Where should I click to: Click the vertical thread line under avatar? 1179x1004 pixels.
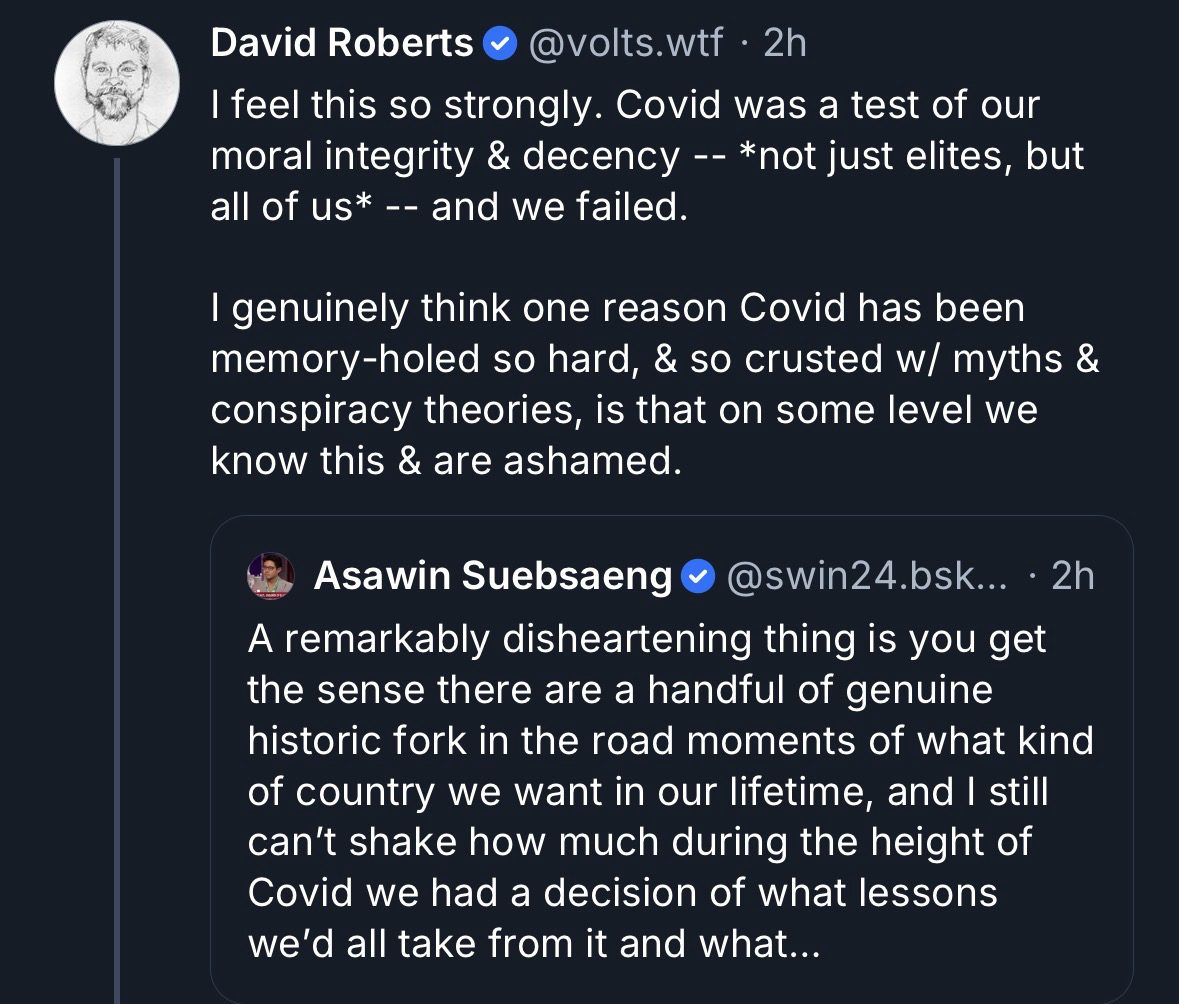[116, 580]
